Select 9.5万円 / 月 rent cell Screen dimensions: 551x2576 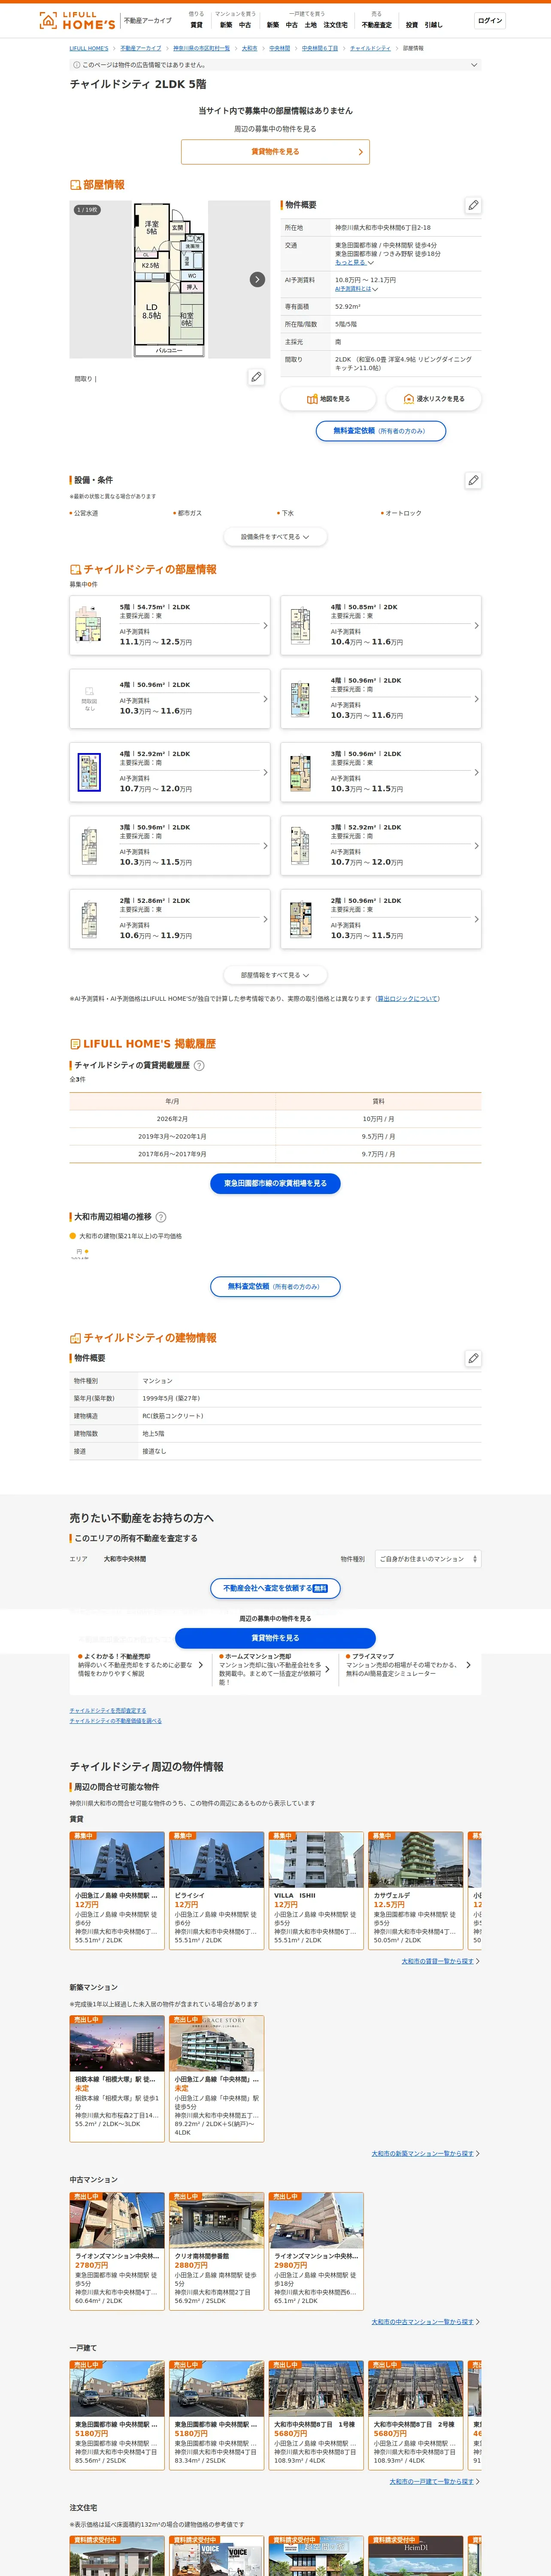point(378,1136)
